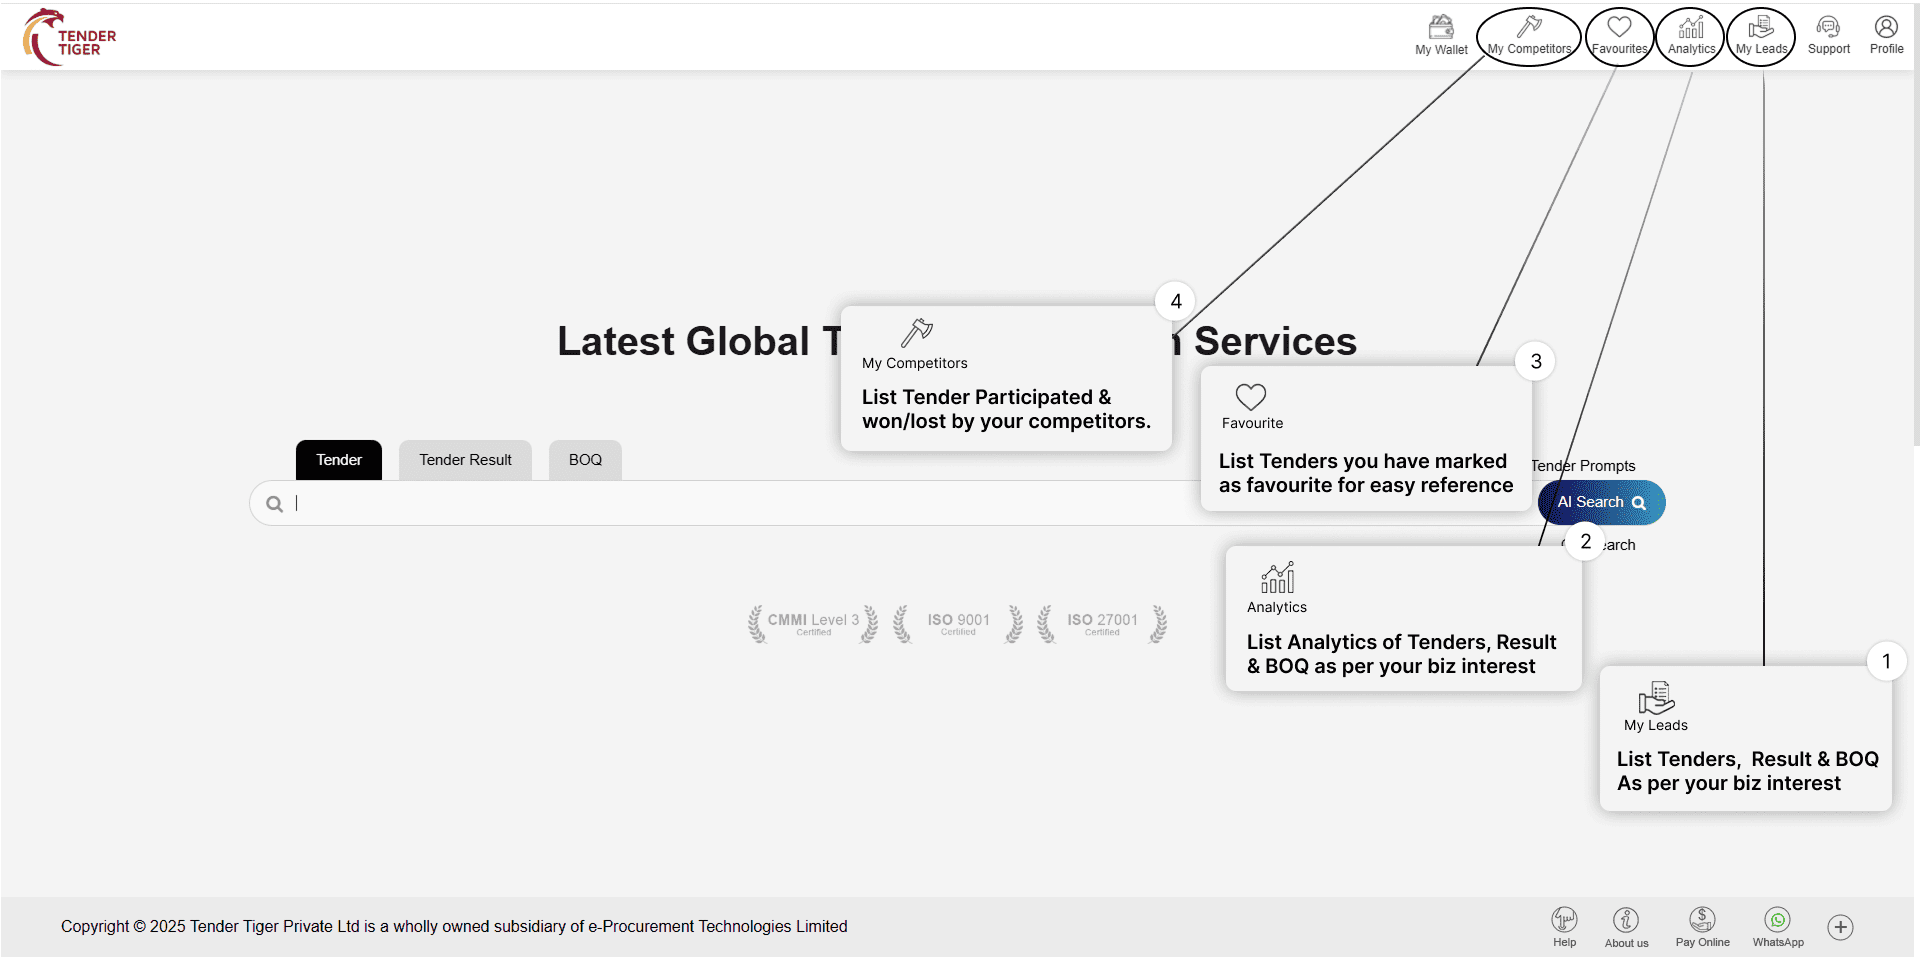Open Analytics chart icon in header

click(1691, 35)
